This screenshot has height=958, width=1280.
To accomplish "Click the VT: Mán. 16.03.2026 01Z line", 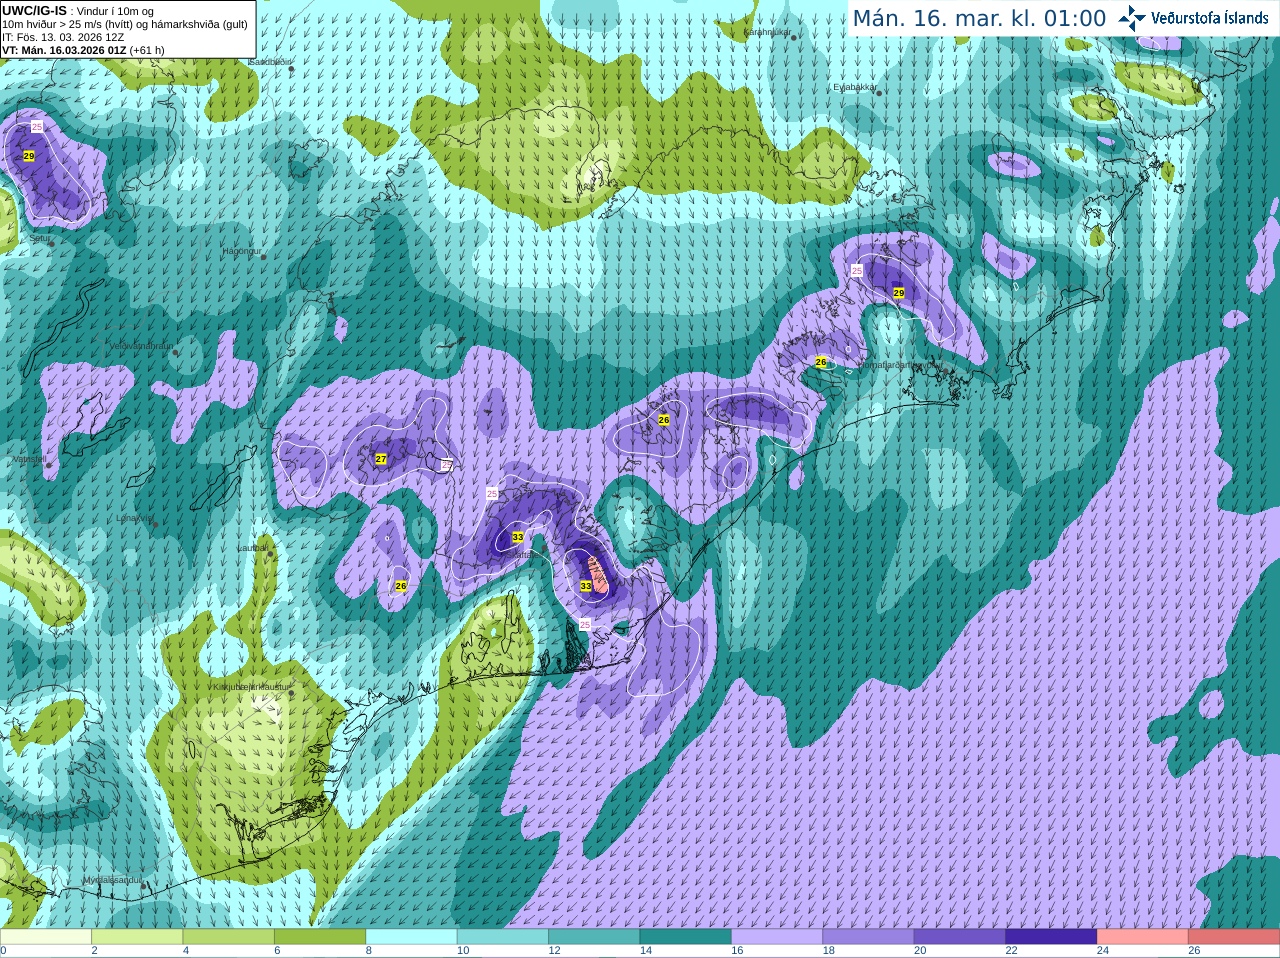I will 83,50.
